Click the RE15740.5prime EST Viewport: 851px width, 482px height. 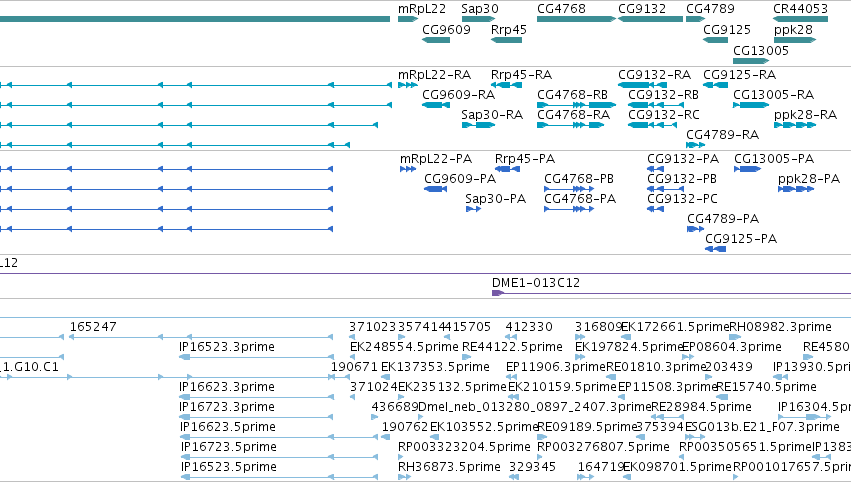722,397
